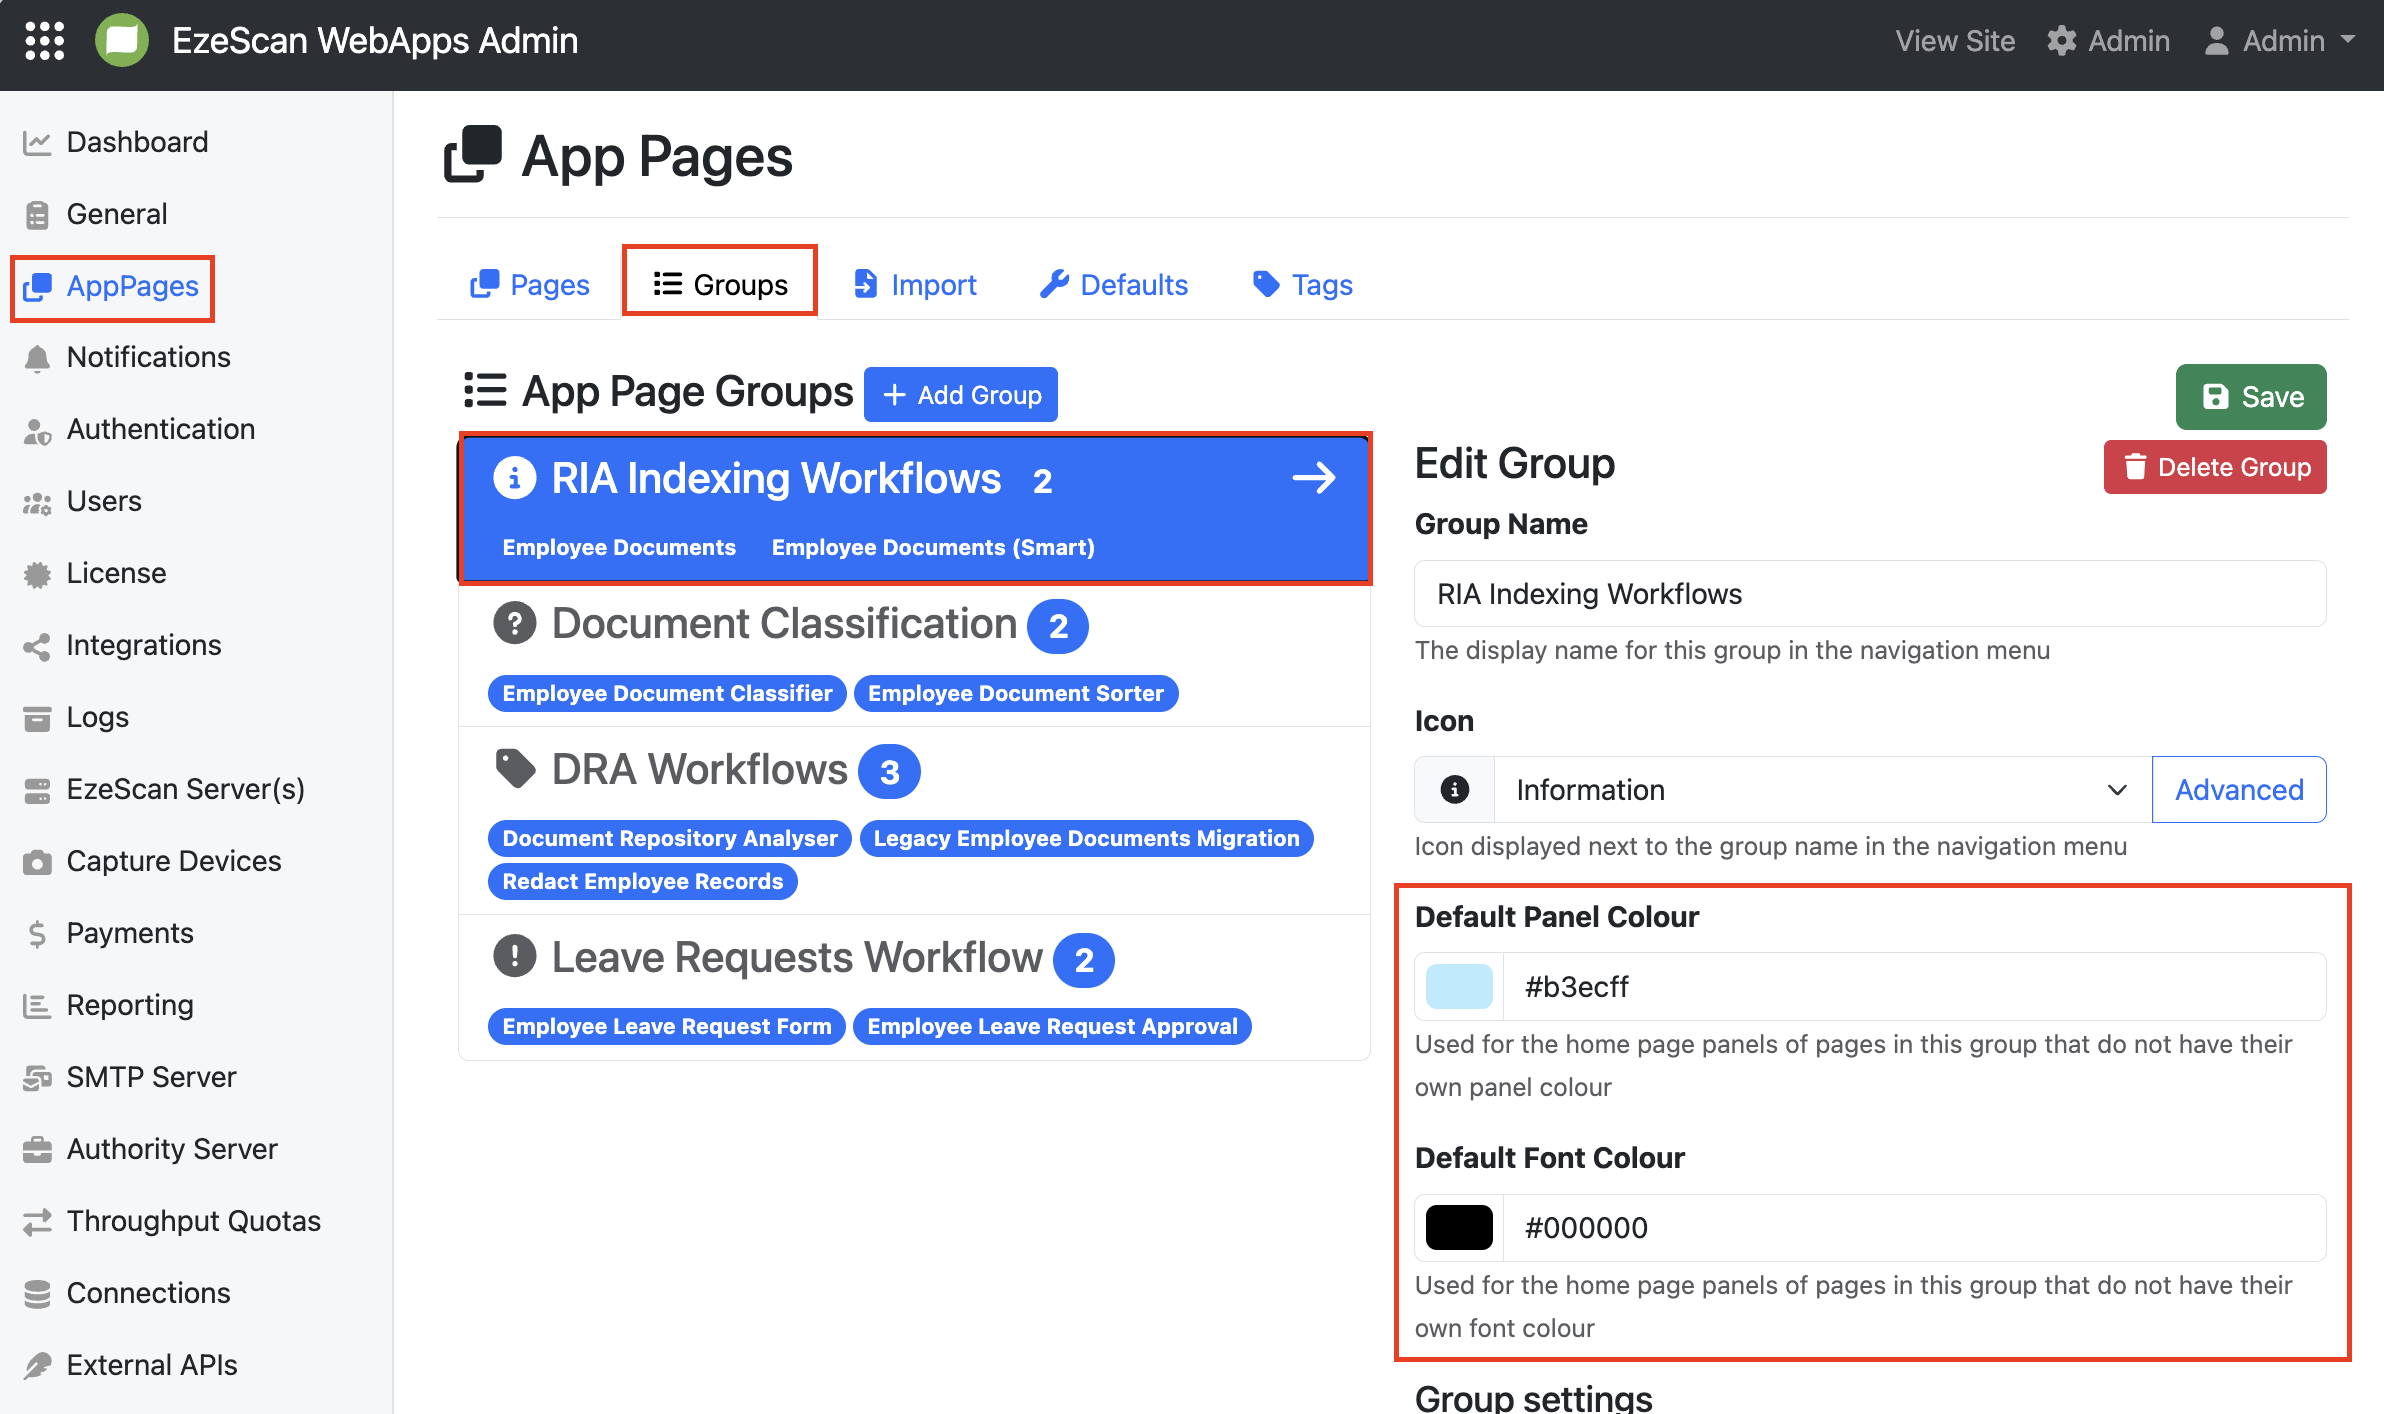Click the Reporting chart icon
2384x1414 pixels.
37,1006
